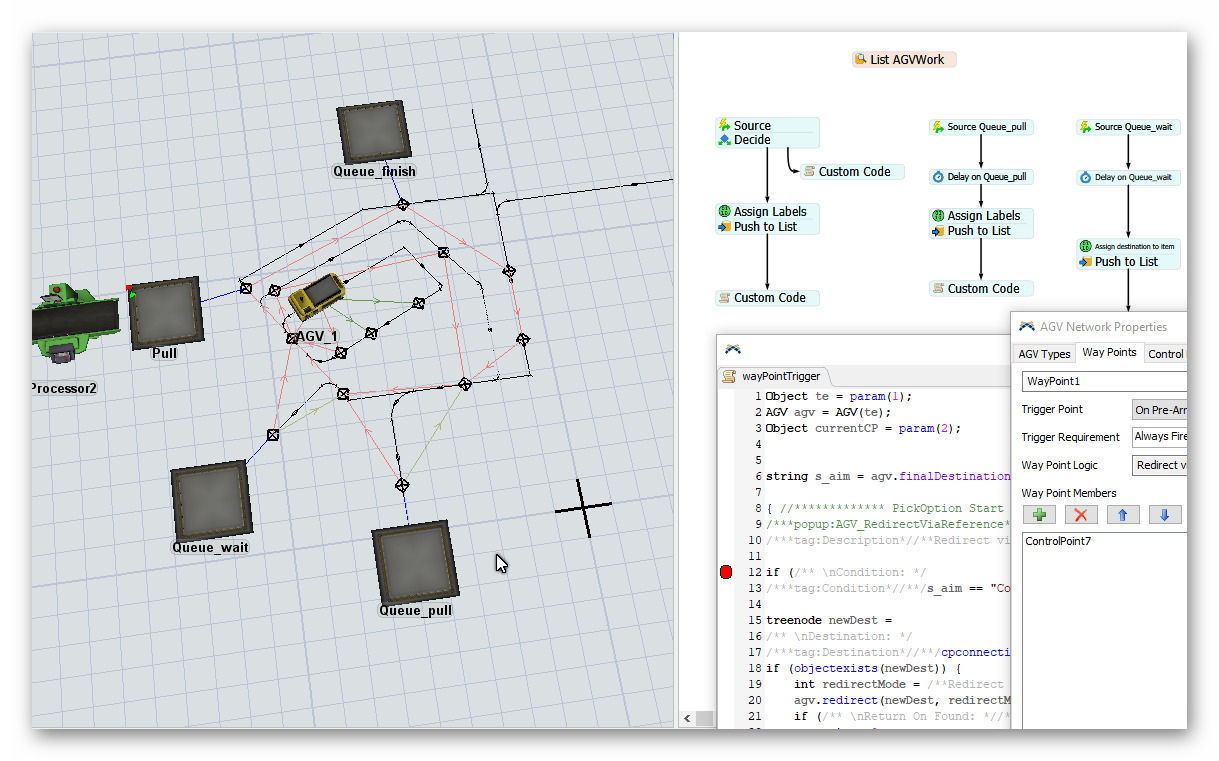Open the Trigger Point dropdown
Image resolution: width=1219 pixels, height=761 pixels.
point(1158,409)
